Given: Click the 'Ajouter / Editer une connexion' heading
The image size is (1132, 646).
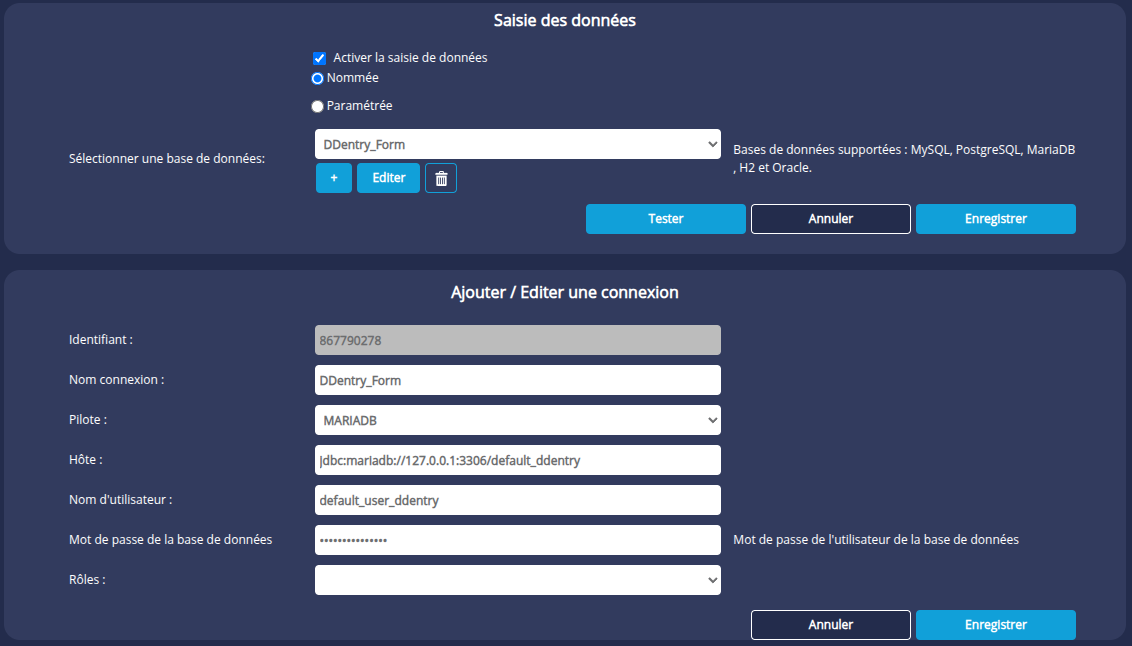Looking at the screenshot, I should (x=565, y=293).
